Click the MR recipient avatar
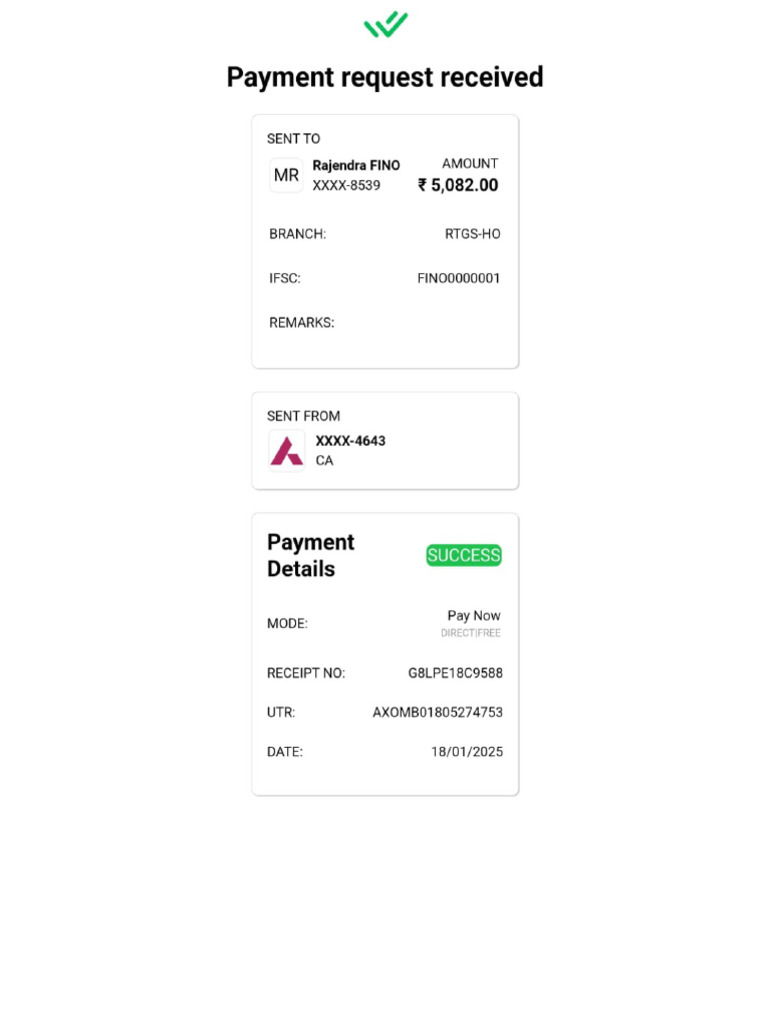Viewport: 768px width, 1024px height. pos(286,175)
